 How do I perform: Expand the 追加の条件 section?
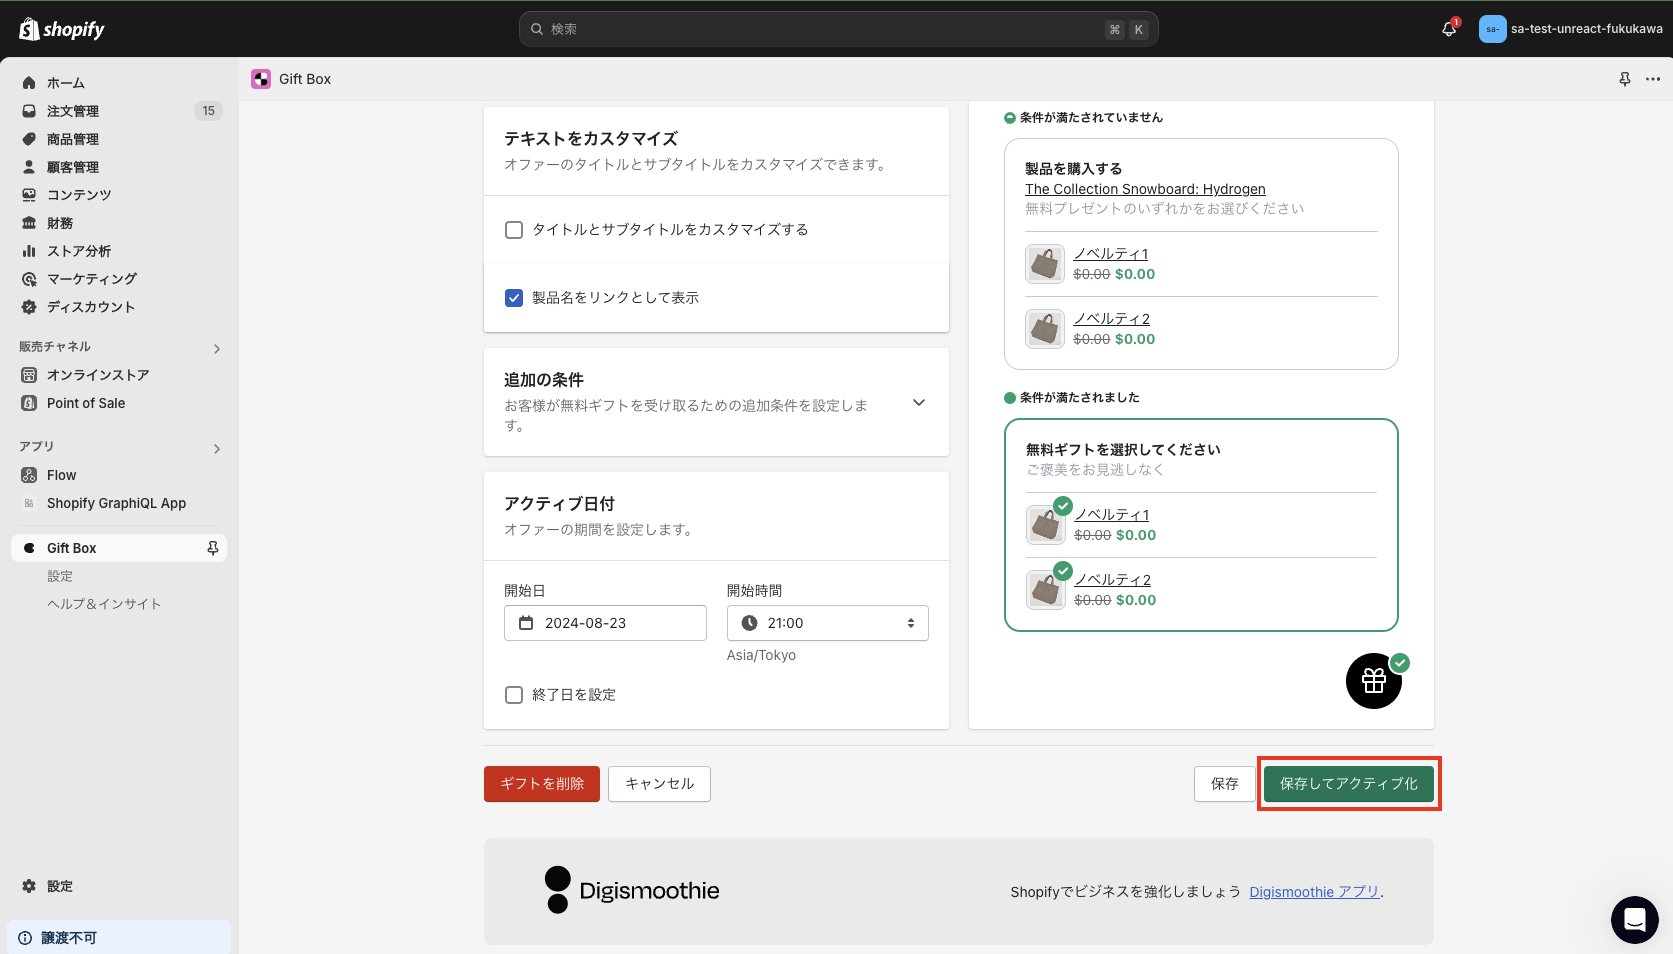[918, 402]
